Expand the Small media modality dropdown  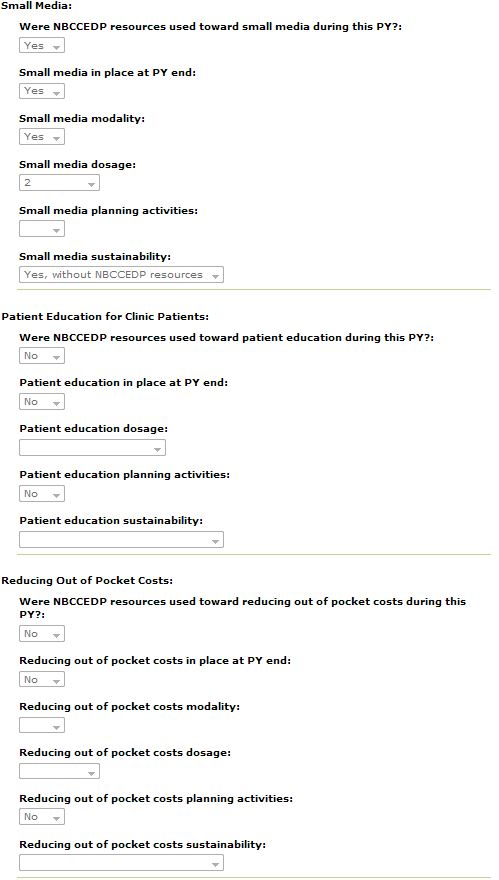point(42,137)
